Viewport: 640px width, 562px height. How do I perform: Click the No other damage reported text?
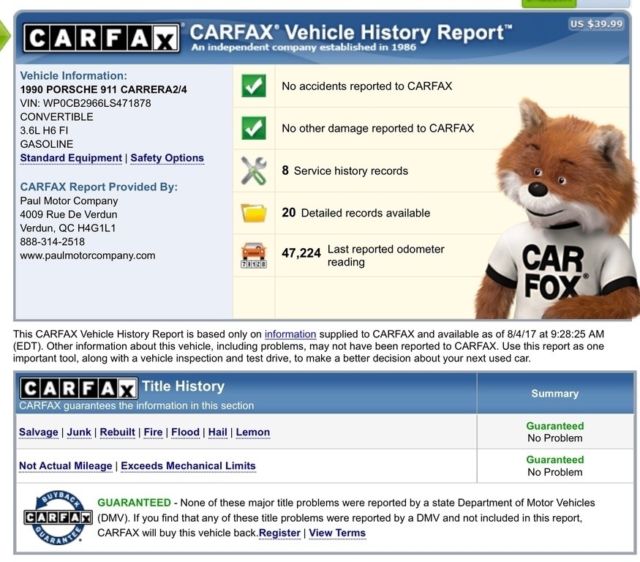coord(378,128)
